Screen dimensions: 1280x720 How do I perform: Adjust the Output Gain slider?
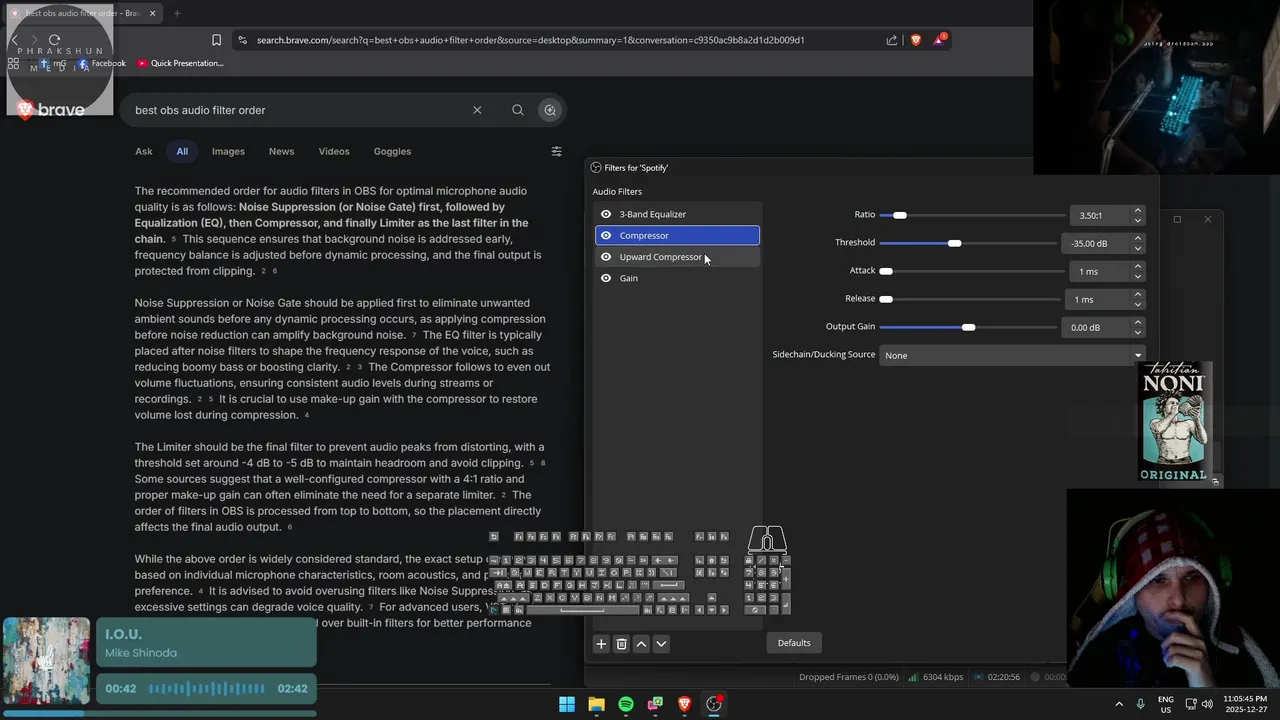(x=970, y=327)
